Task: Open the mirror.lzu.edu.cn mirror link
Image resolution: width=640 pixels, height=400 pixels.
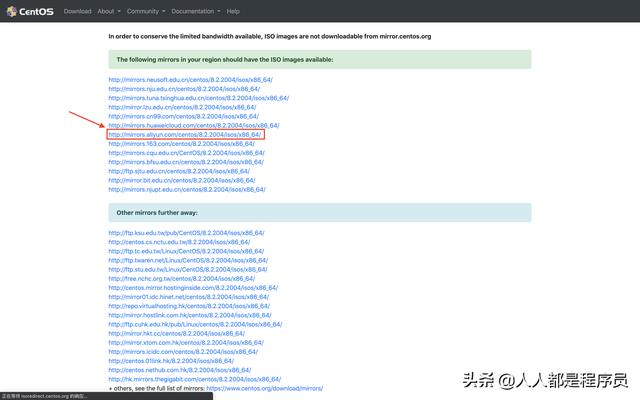Action: 182,107
